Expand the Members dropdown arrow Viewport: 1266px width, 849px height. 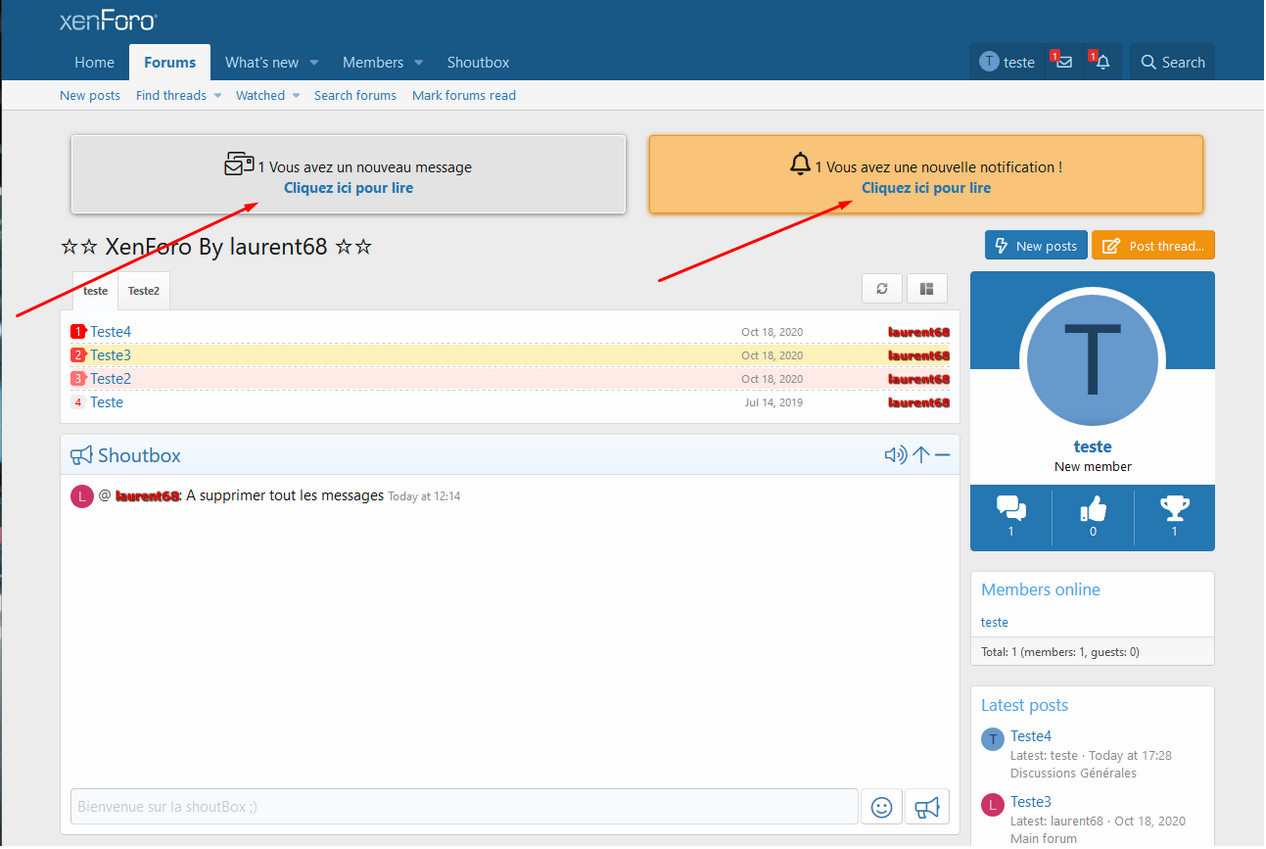point(419,62)
